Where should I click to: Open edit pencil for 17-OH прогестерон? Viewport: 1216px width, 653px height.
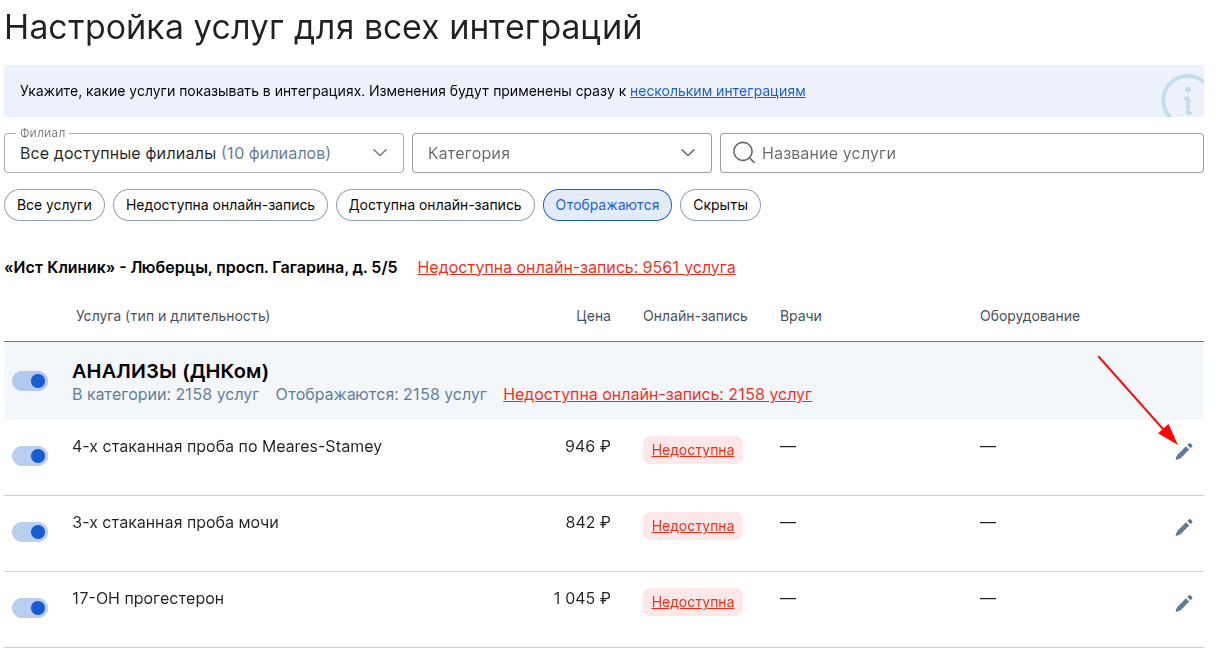click(x=1183, y=603)
